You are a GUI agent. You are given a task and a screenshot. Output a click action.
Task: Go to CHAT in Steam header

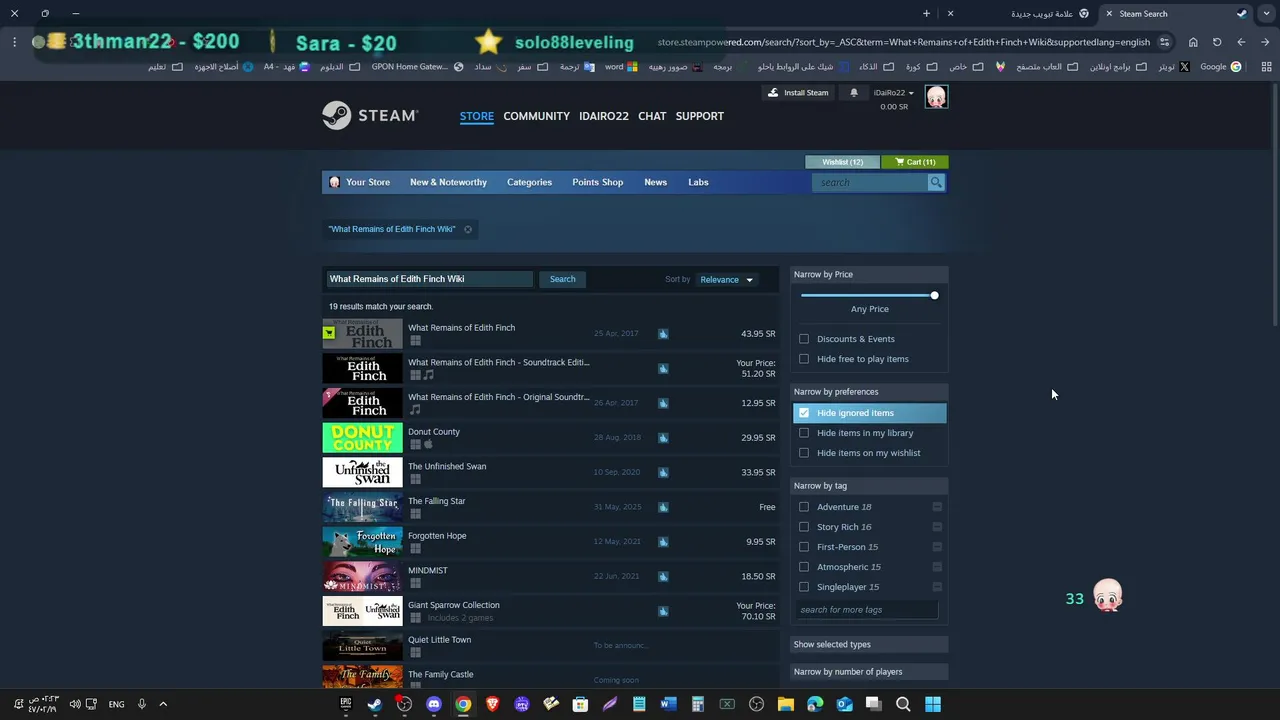[x=652, y=116]
